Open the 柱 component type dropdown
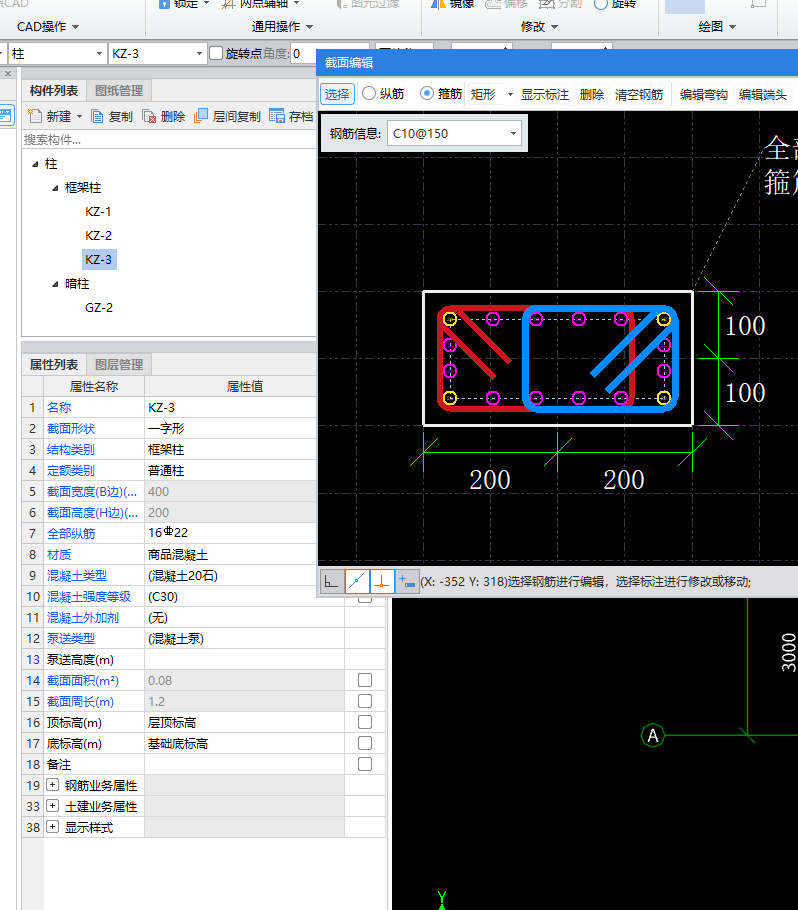 click(99, 54)
